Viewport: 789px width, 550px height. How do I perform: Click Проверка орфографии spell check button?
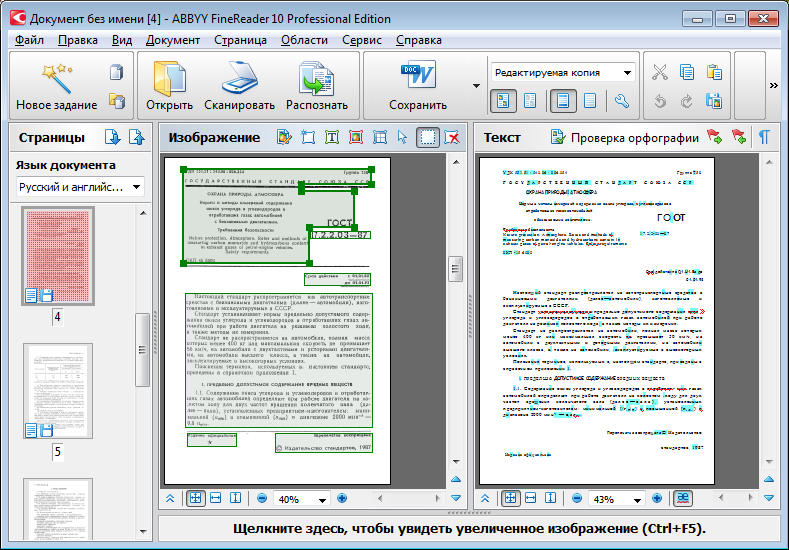click(x=624, y=137)
